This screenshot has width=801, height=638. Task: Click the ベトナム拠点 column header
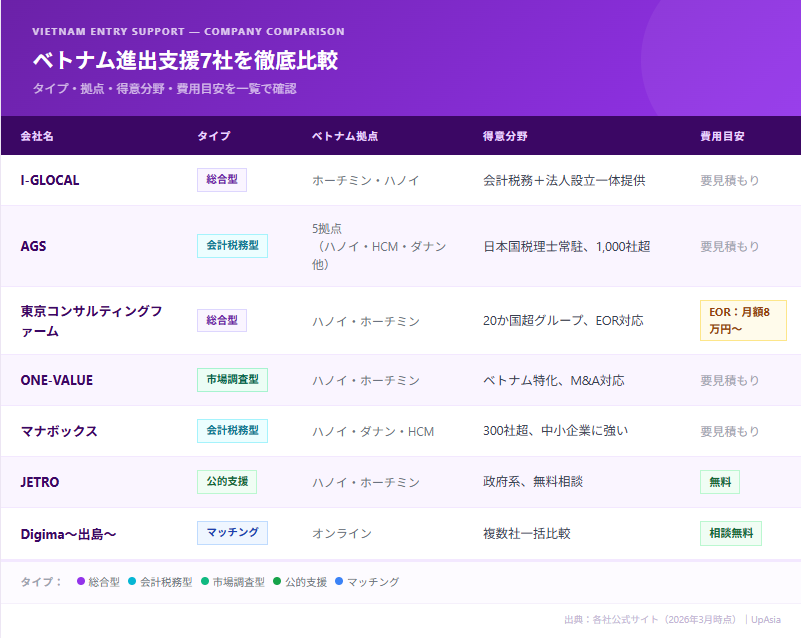pyautogui.click(x=345, y=136)
